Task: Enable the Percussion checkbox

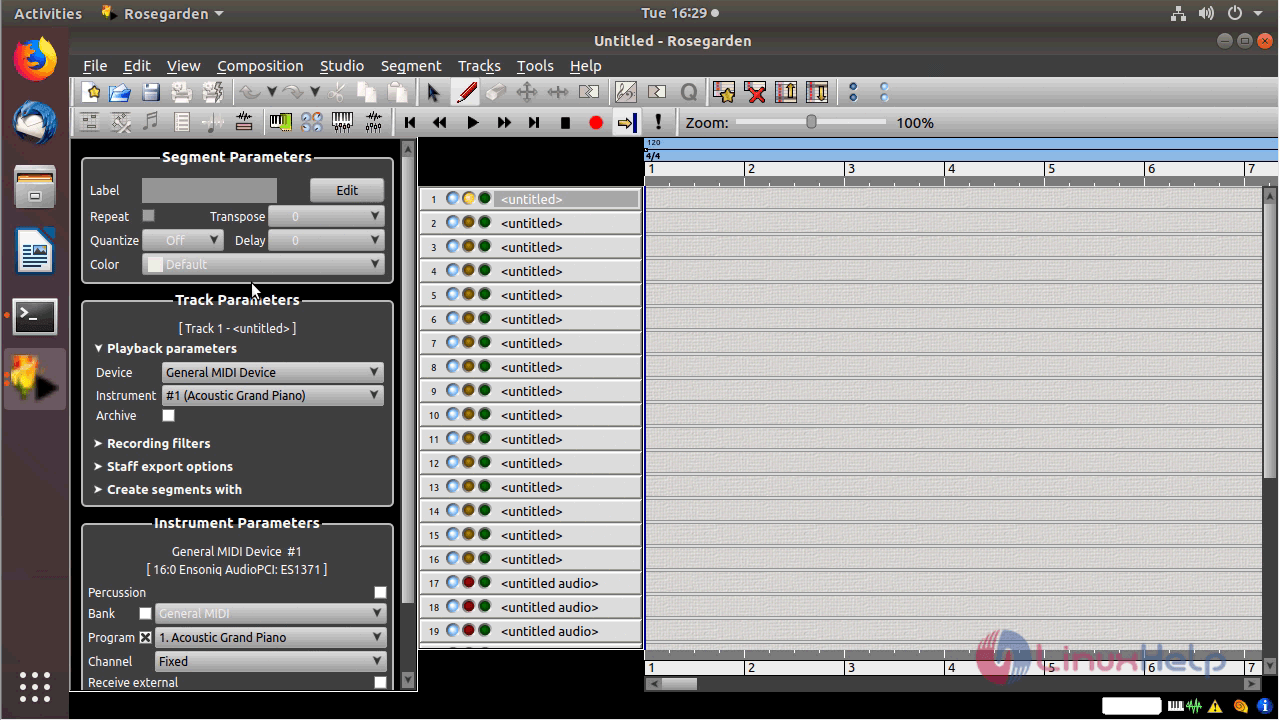Action: click(x=380, y=592)
